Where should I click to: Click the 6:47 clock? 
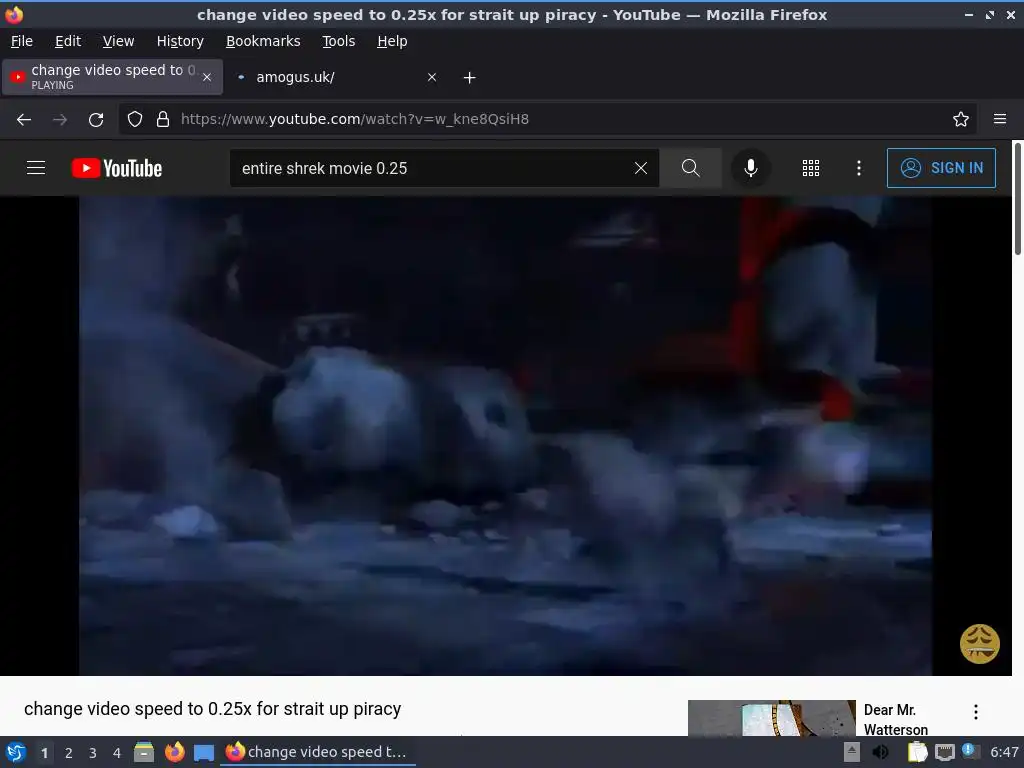[1004, 752]
